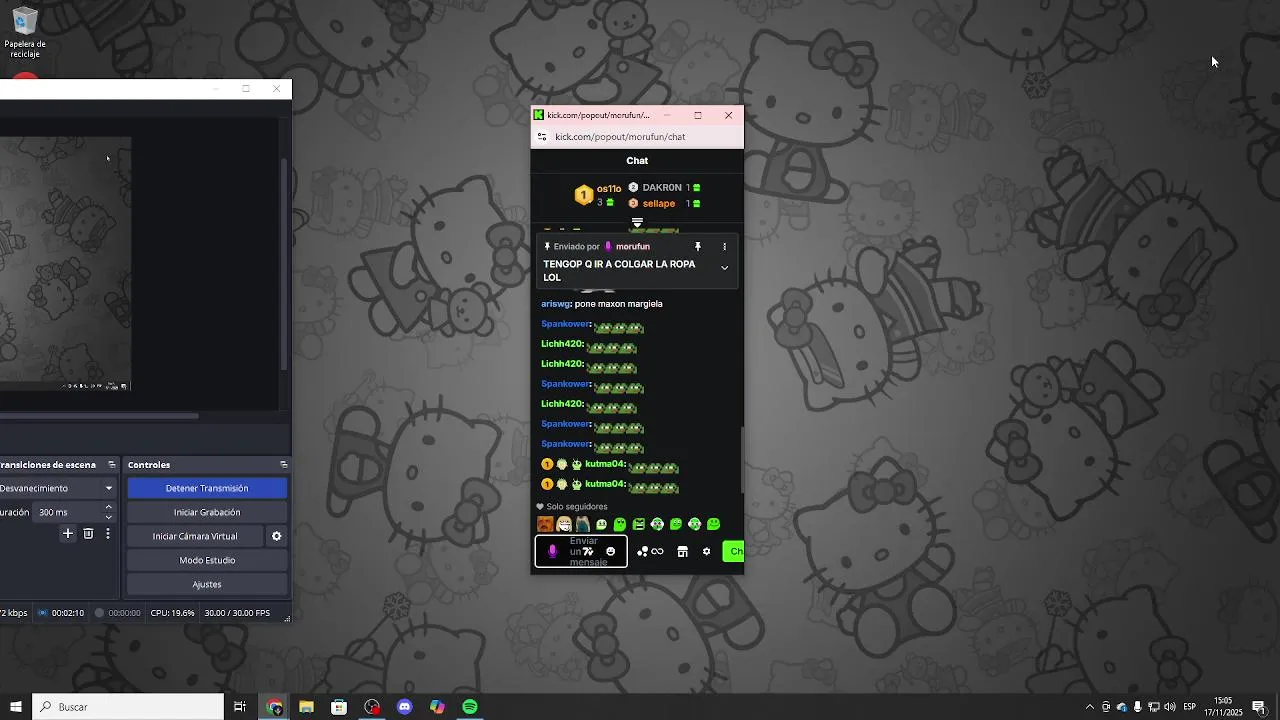This screenshot has height=720, width=1280.
Task: Click os11o in the gift leaderboard
Action: [x=609, y=188]
